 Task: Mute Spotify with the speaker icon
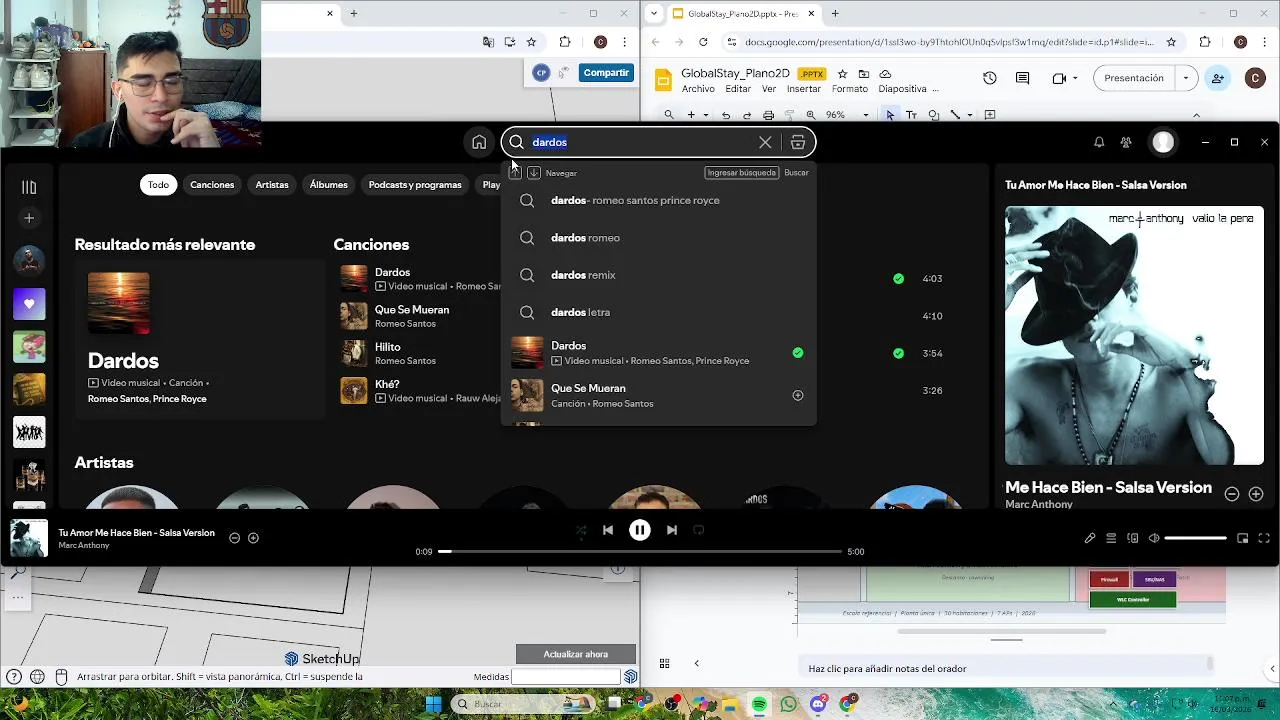point(1154,538)
